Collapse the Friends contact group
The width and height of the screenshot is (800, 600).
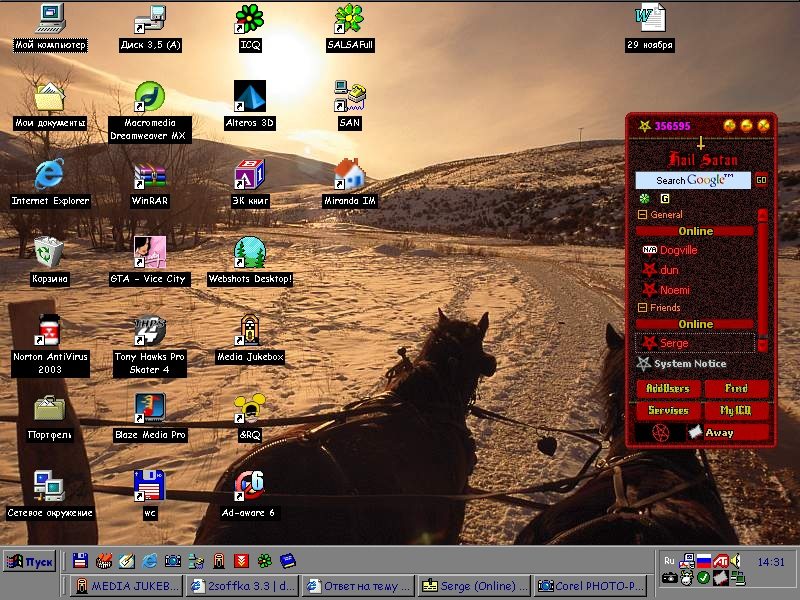coord(643,308)
